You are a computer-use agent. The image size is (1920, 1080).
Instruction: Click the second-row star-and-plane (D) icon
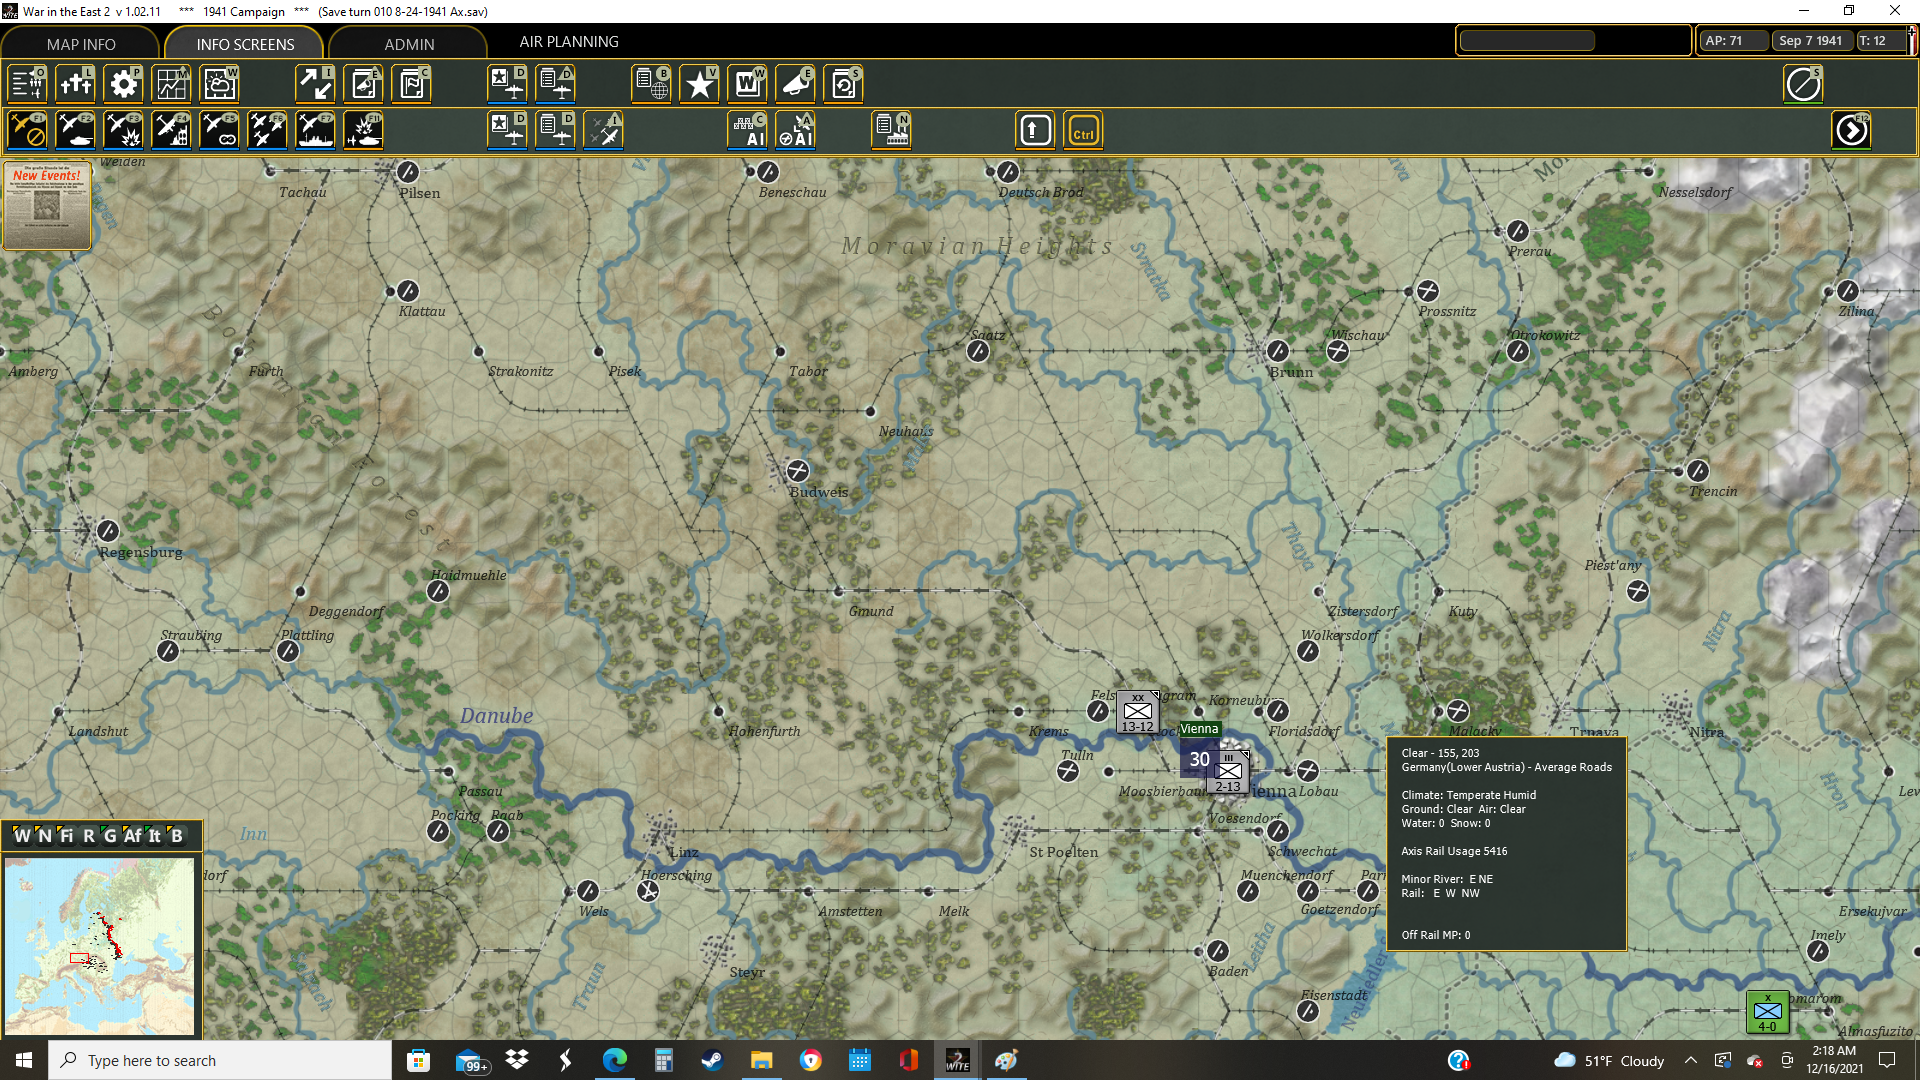point(508,130)
